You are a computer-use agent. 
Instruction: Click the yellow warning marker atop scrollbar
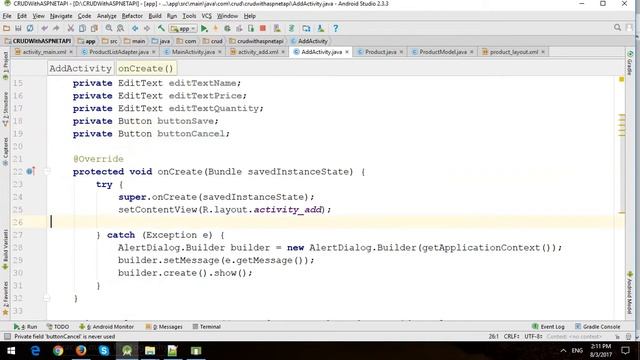[621, 79]
